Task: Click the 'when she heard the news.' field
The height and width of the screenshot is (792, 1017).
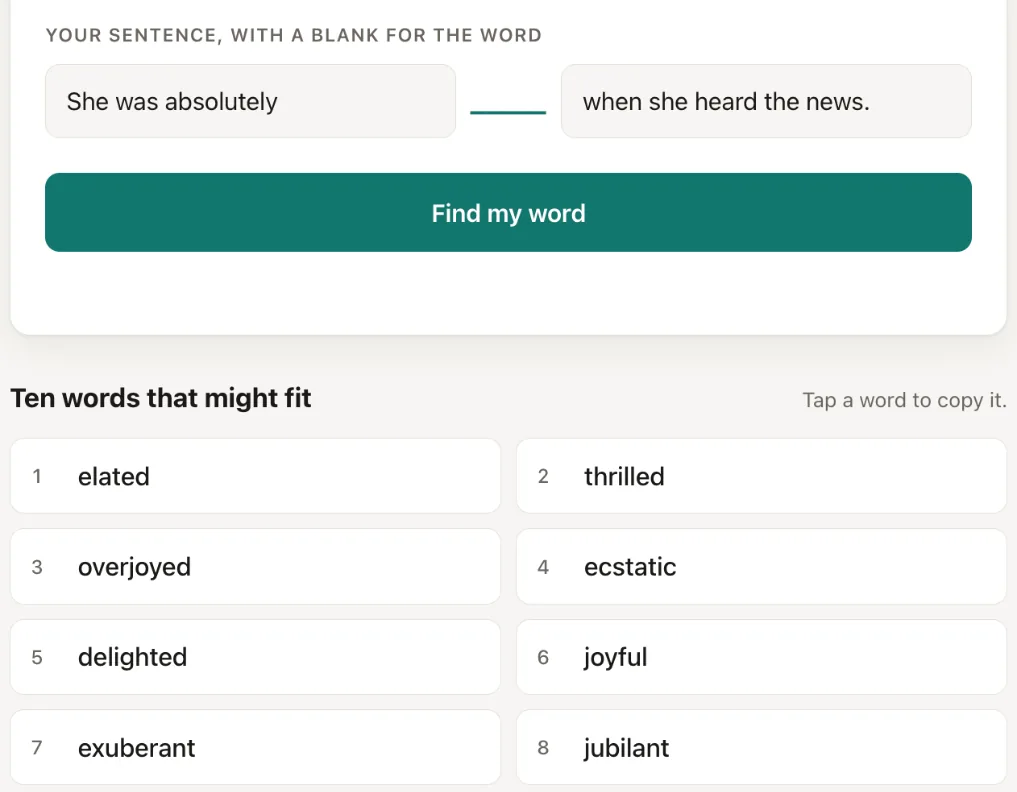Action: pyautogui.click(x=766, y=101)
